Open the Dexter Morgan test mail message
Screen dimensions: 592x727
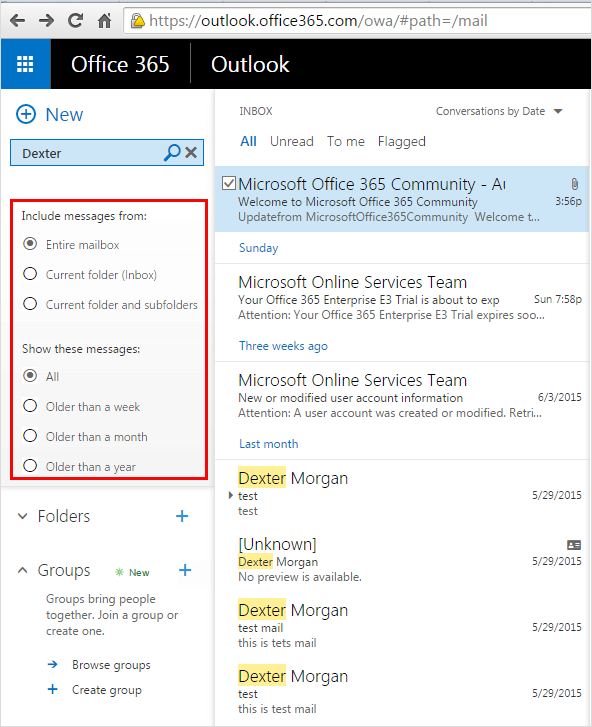[401, 626]
